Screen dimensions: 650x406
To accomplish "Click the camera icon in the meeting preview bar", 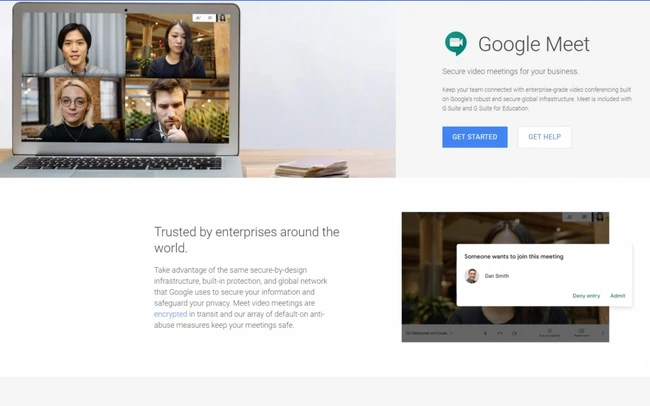I will point(514,333).
